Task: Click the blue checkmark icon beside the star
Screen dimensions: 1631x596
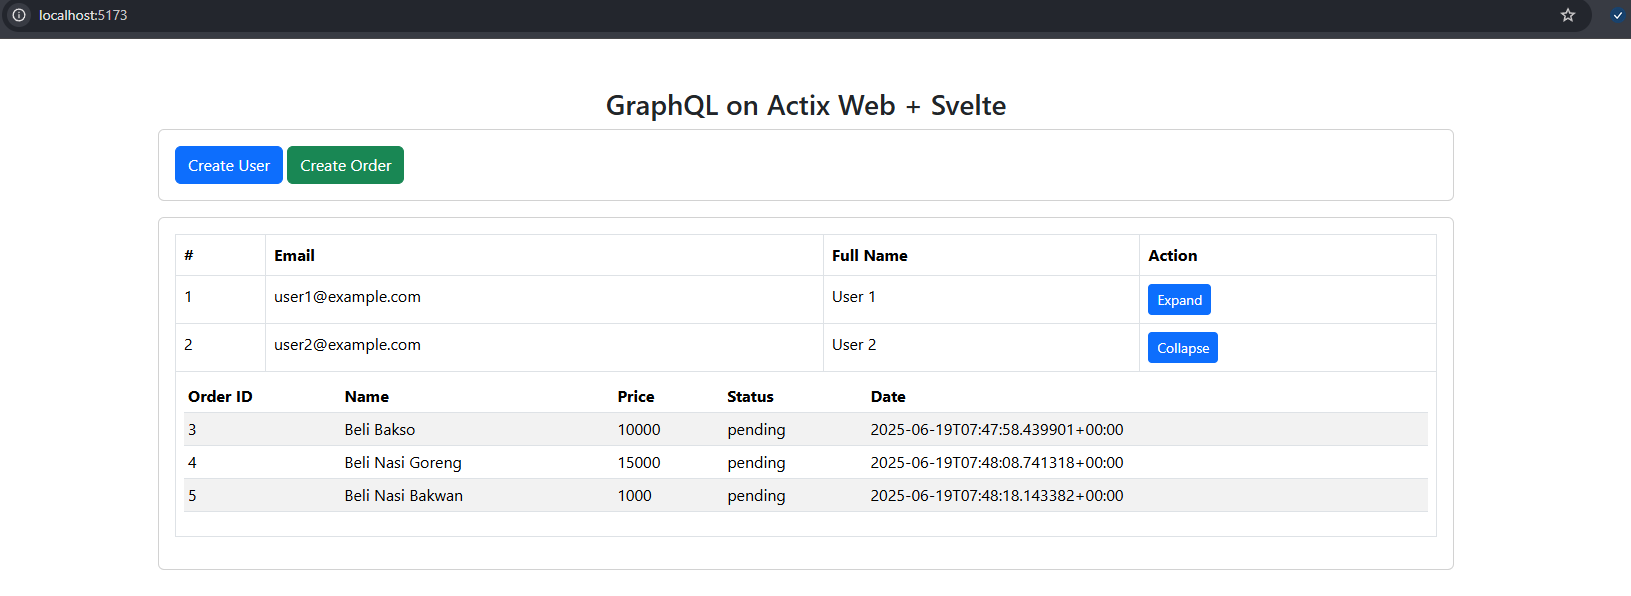Action: click(x=1618, y=15)
